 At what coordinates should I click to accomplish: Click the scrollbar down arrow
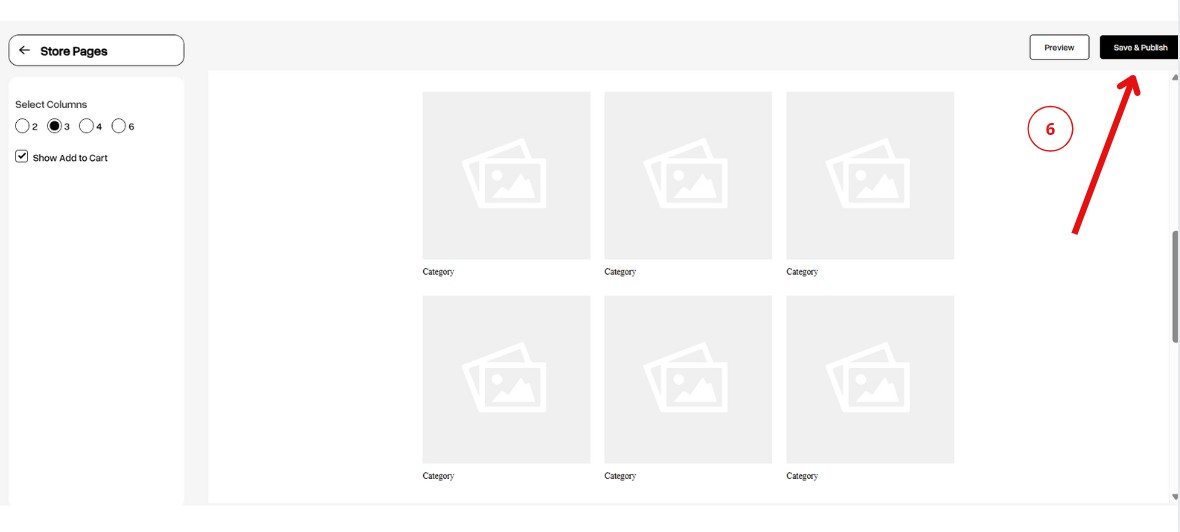[x=1175, y=497]
